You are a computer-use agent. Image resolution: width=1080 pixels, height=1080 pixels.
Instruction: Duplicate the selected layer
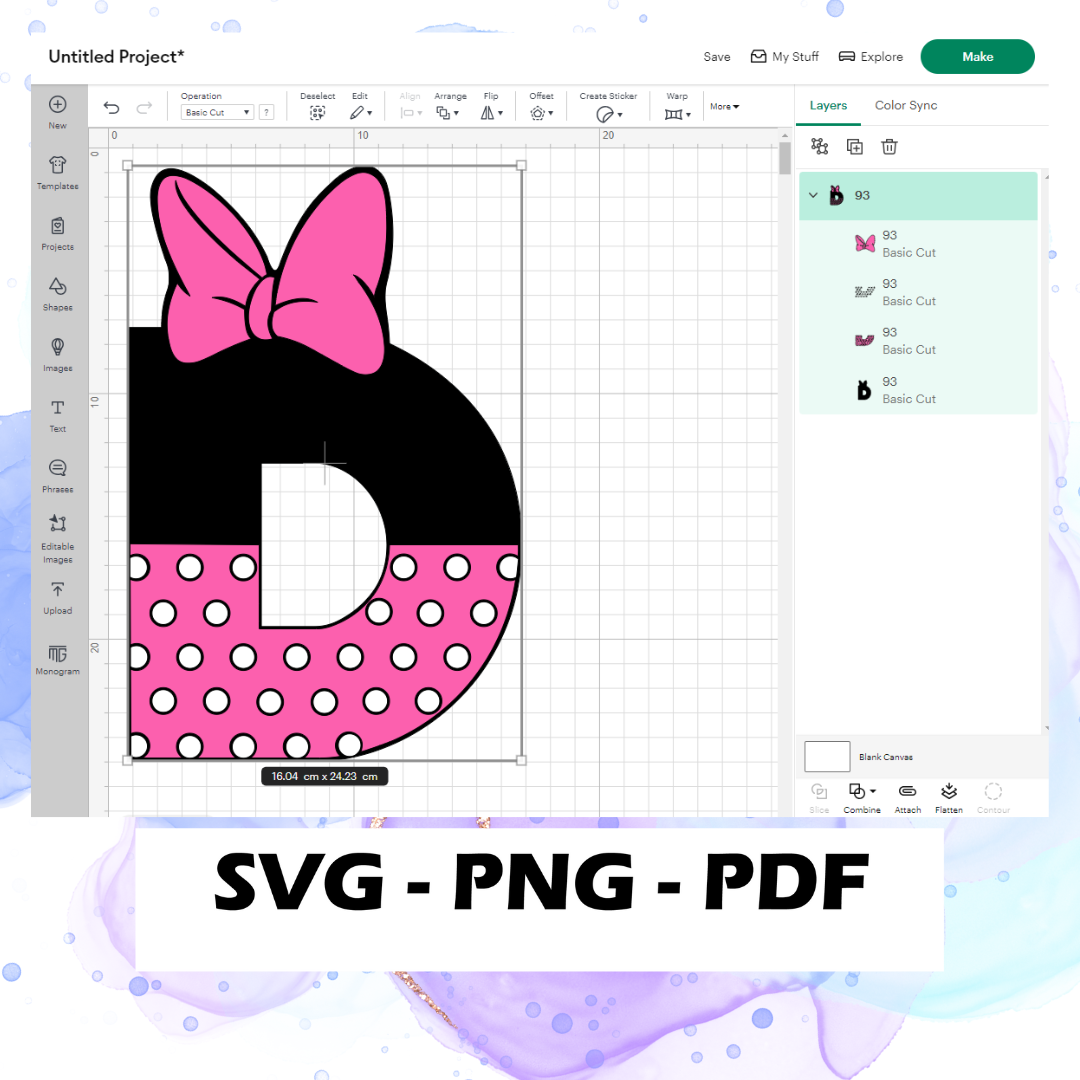pyautogui.click(x=855, y=147)
